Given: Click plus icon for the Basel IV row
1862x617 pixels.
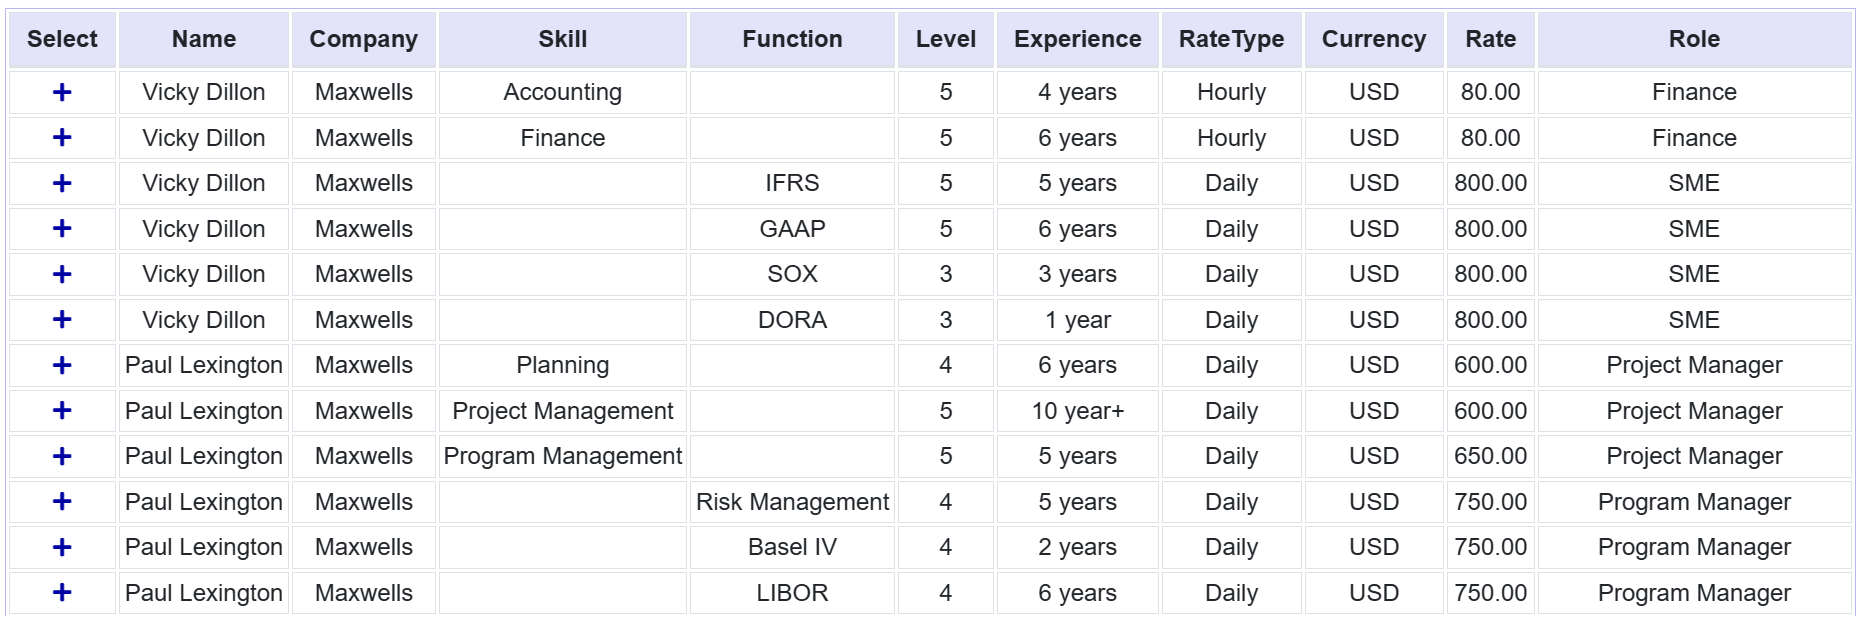Looking at the screenshot, I should point(62,547).
